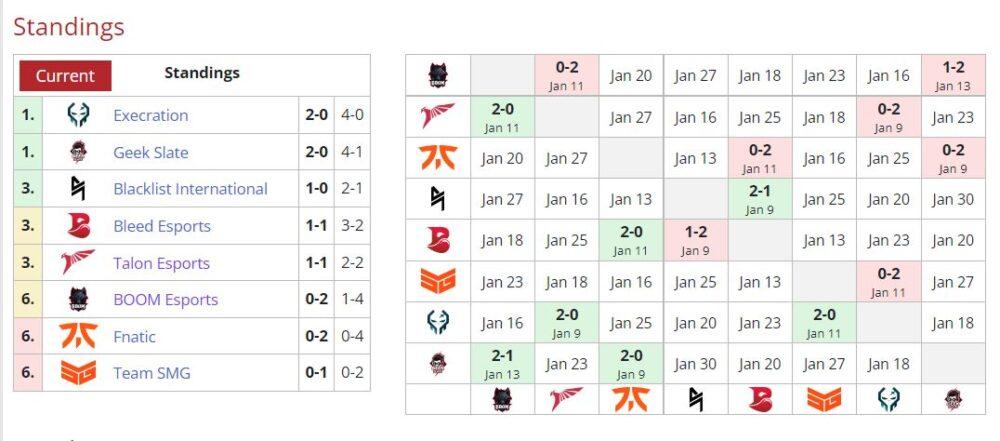The height and width of the screenshot is (441, 1000).
Task: Click BOOM Esports logo in standings list
Action: pyautogui.click(x=78, y=299)
